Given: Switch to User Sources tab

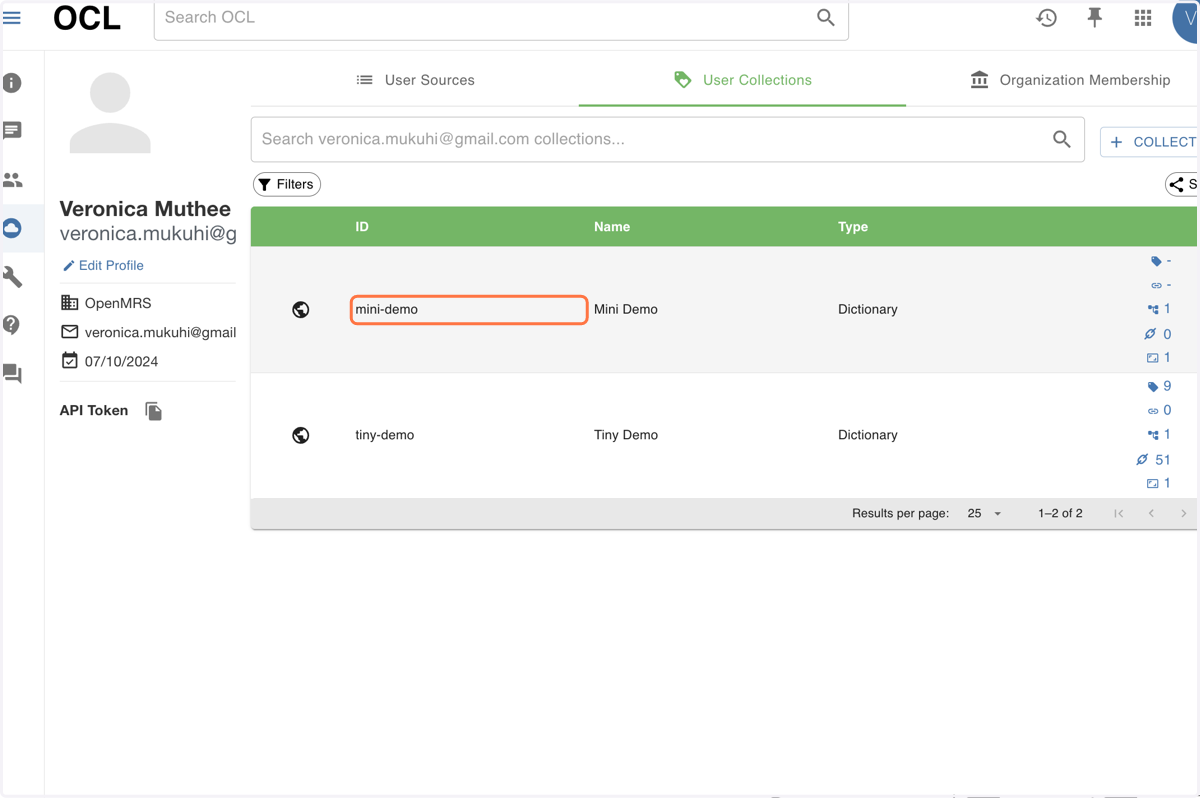Looking at the screenshot, I should (x=415, y=80).
